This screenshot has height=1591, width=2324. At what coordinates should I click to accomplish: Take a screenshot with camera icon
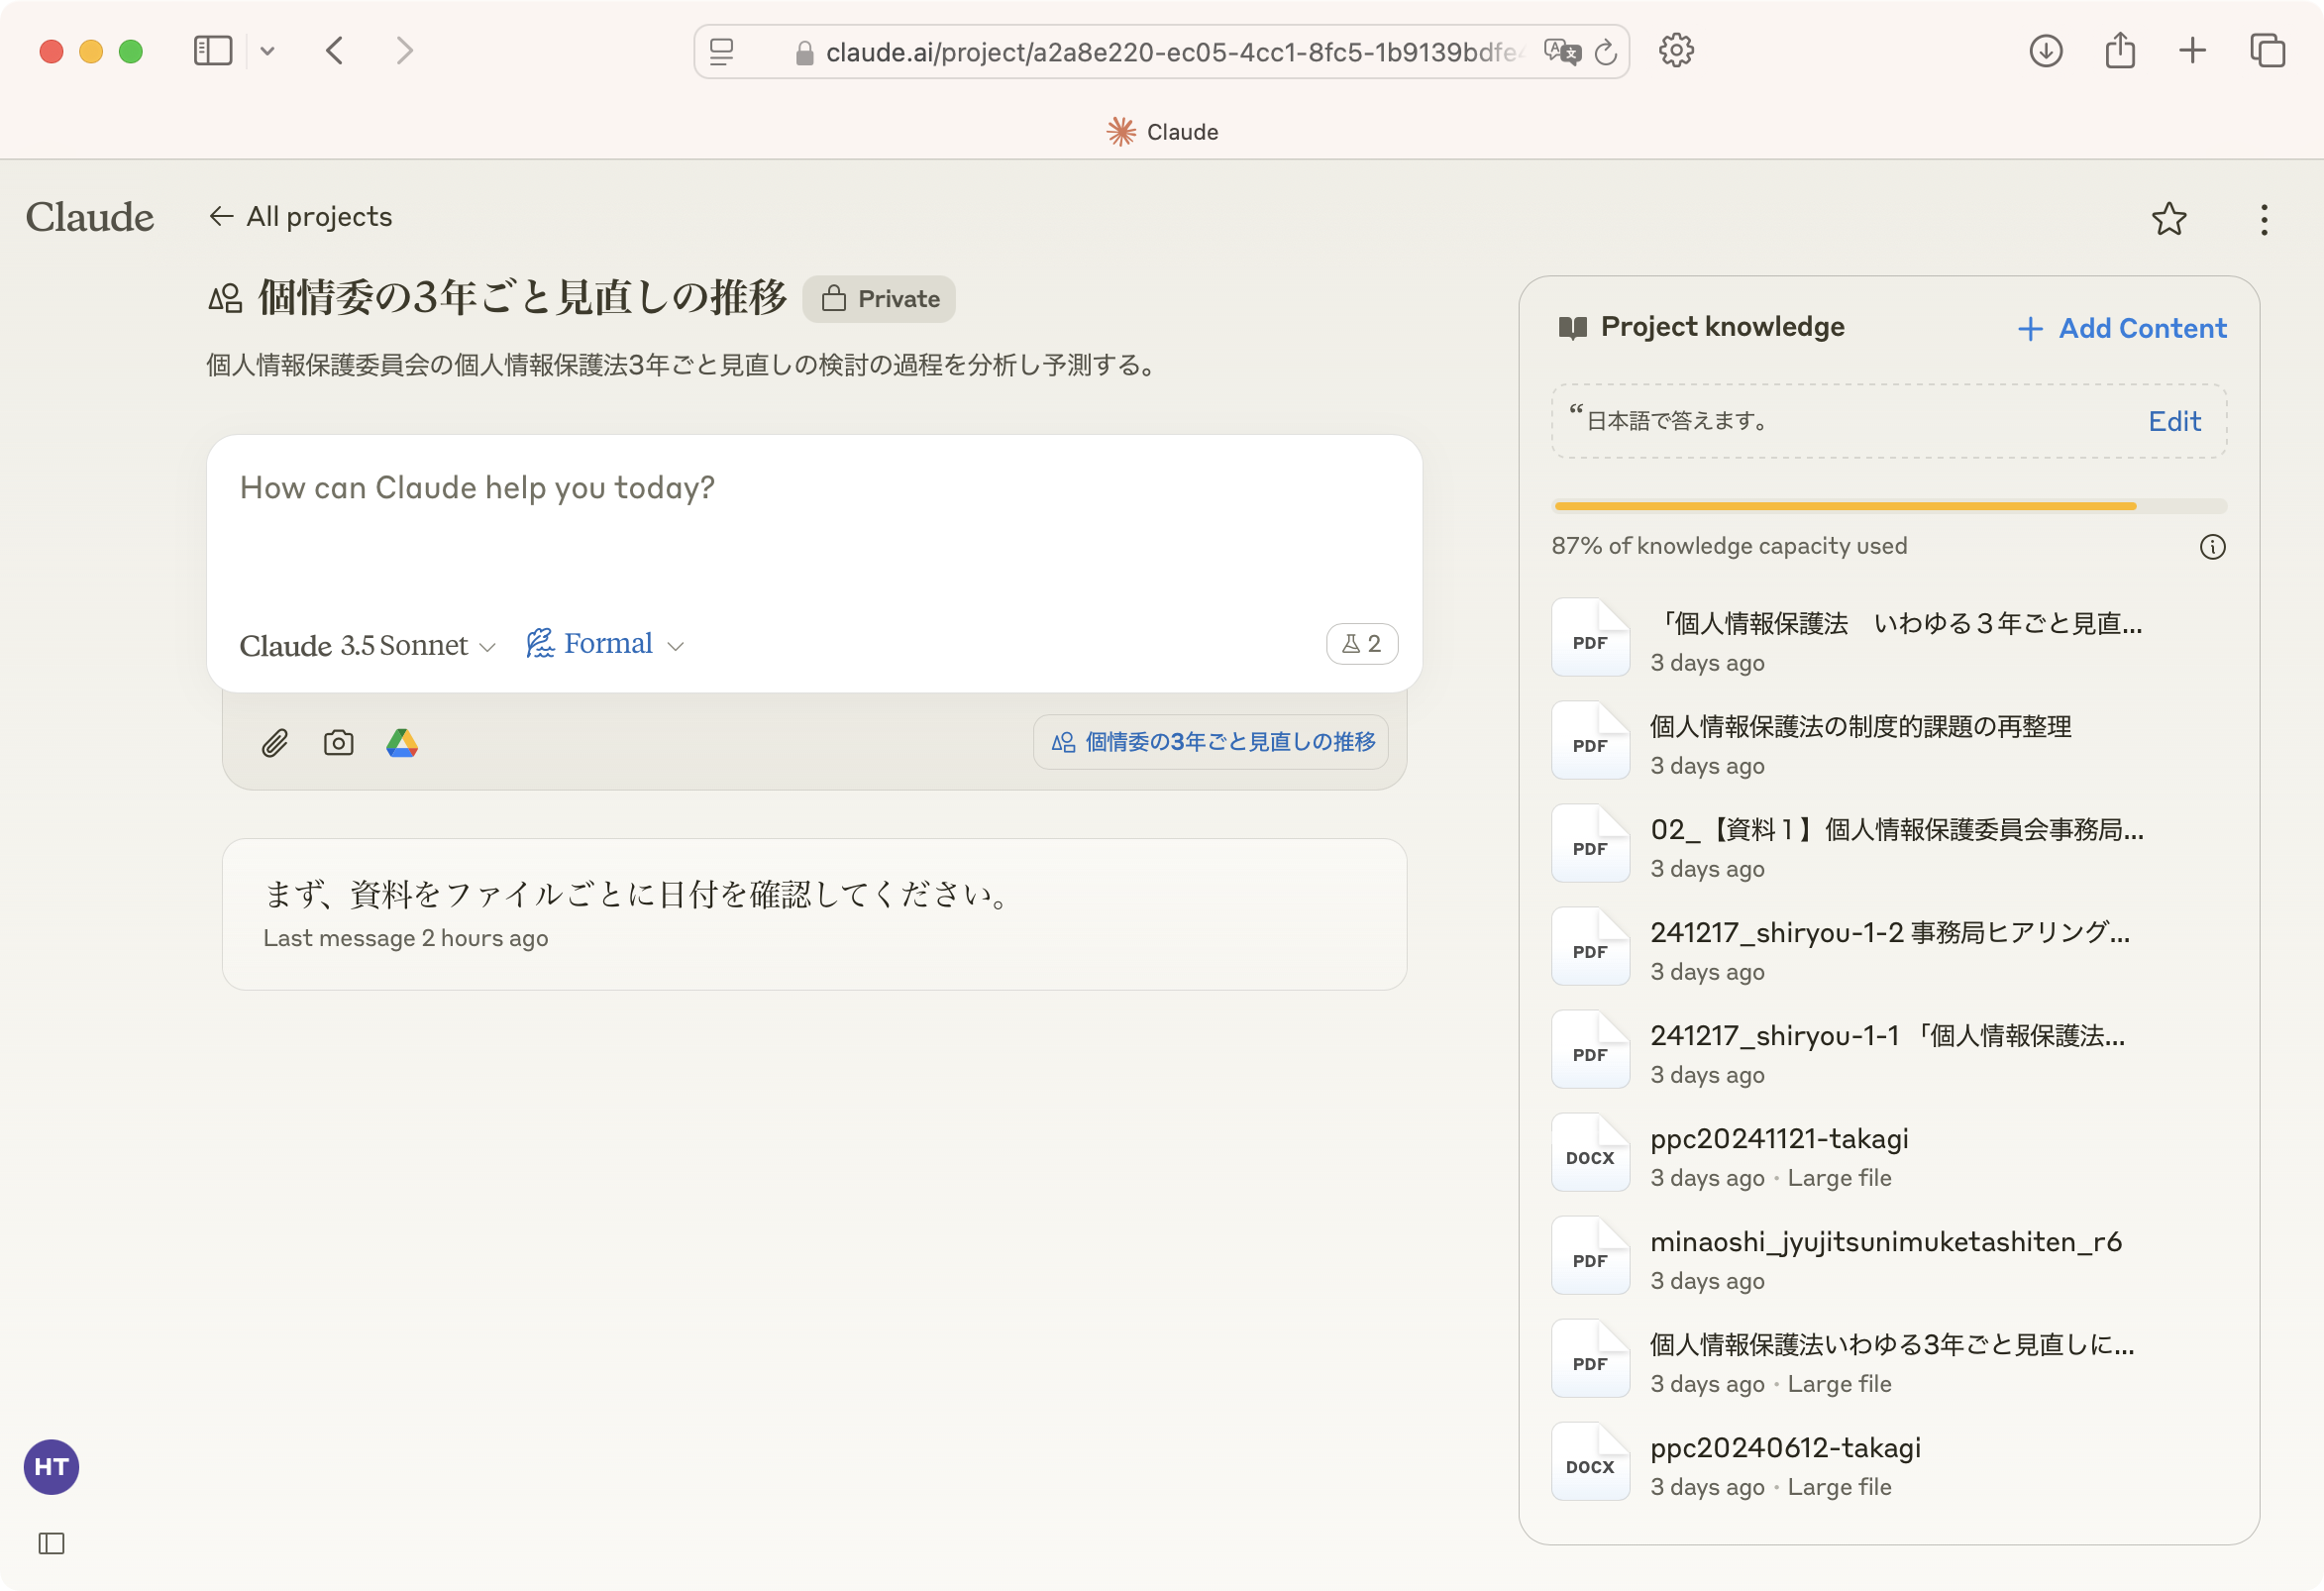click(x=338, y=743)
